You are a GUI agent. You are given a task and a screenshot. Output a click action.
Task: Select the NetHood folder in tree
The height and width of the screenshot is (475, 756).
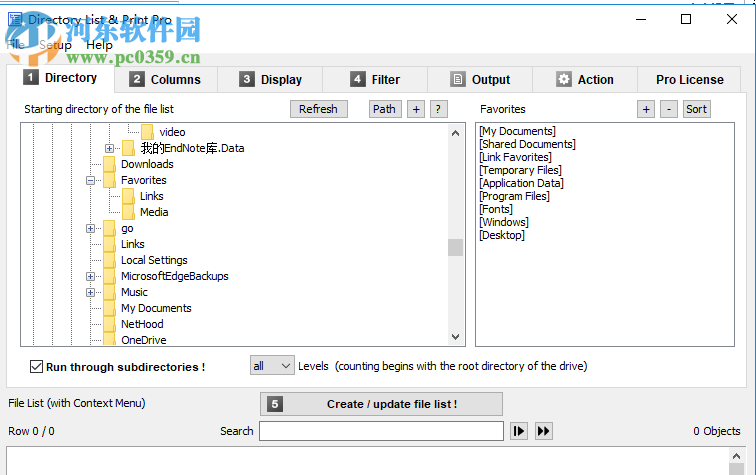coord(142,324)
